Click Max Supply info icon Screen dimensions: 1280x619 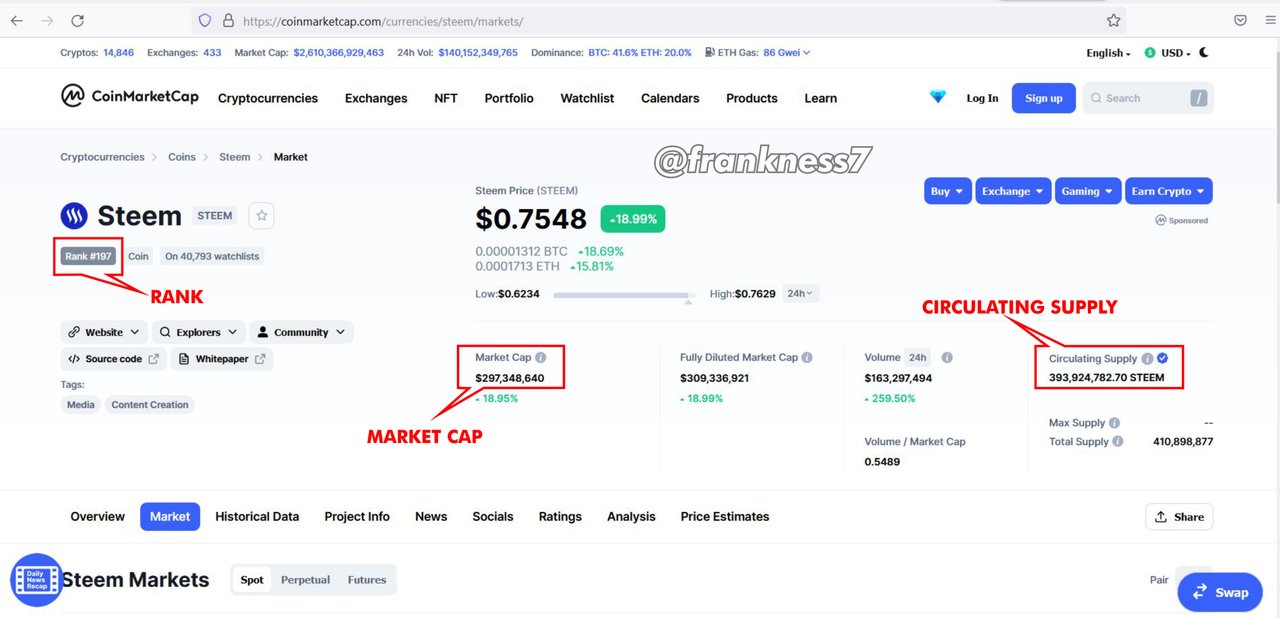(1114, 423)
